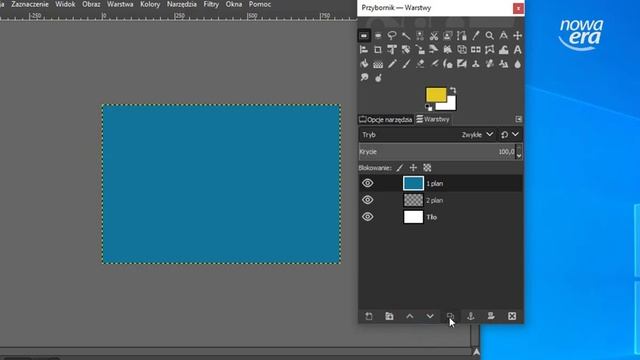The width and height of the screenshot is (640, 360).
Task: Select the Shear tool
Action: 433,50
